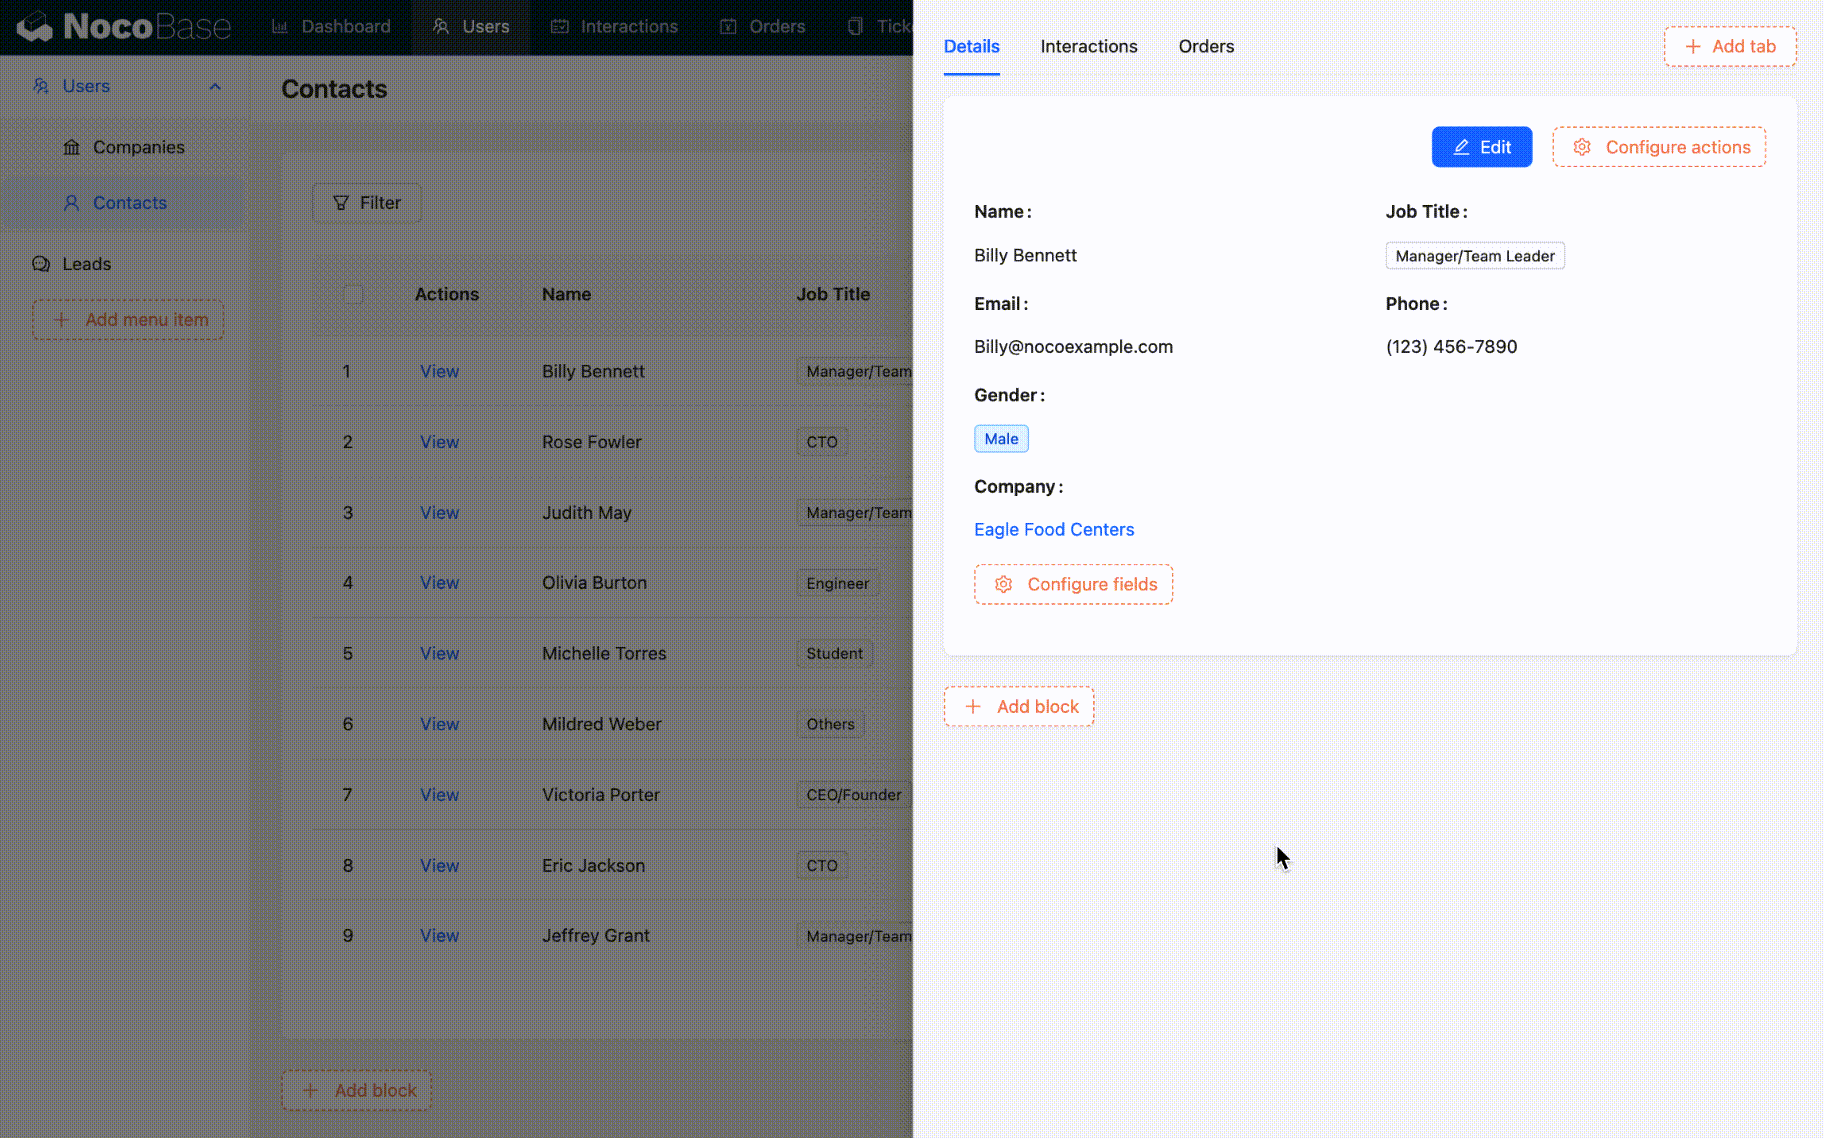
Task: Click the pencil icon on Edit button
Action: (1461, 147)
